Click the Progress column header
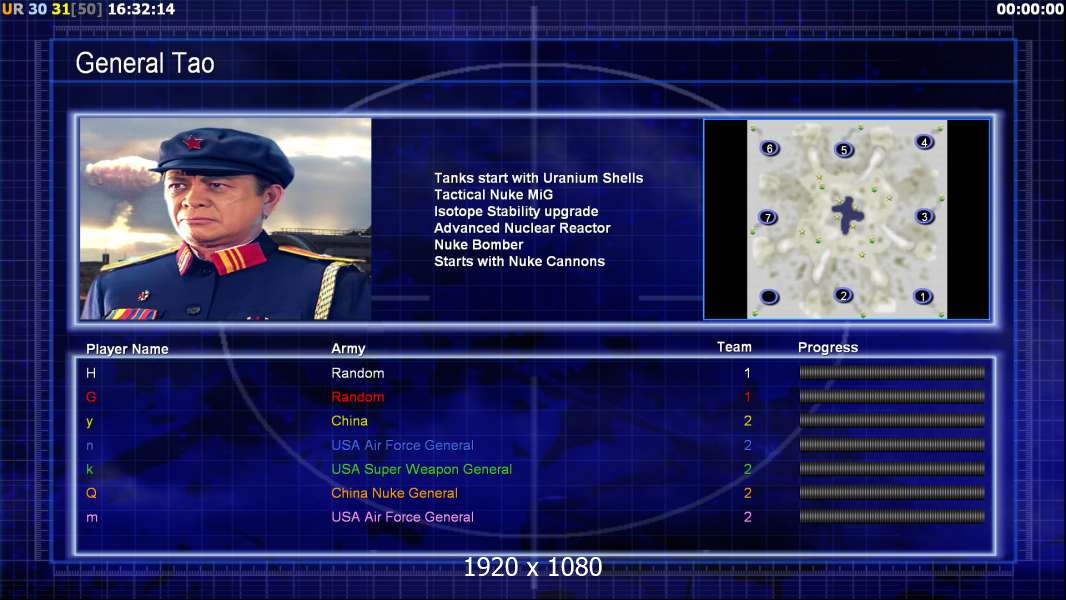Screen dimensions: 1066x600 pyautogui.click(x=828, y=347)
